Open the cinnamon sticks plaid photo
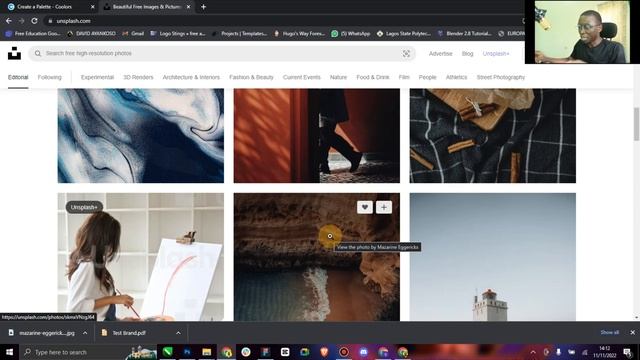The height and width of the screenshot is (360, 640). click(x=493, y=136)
